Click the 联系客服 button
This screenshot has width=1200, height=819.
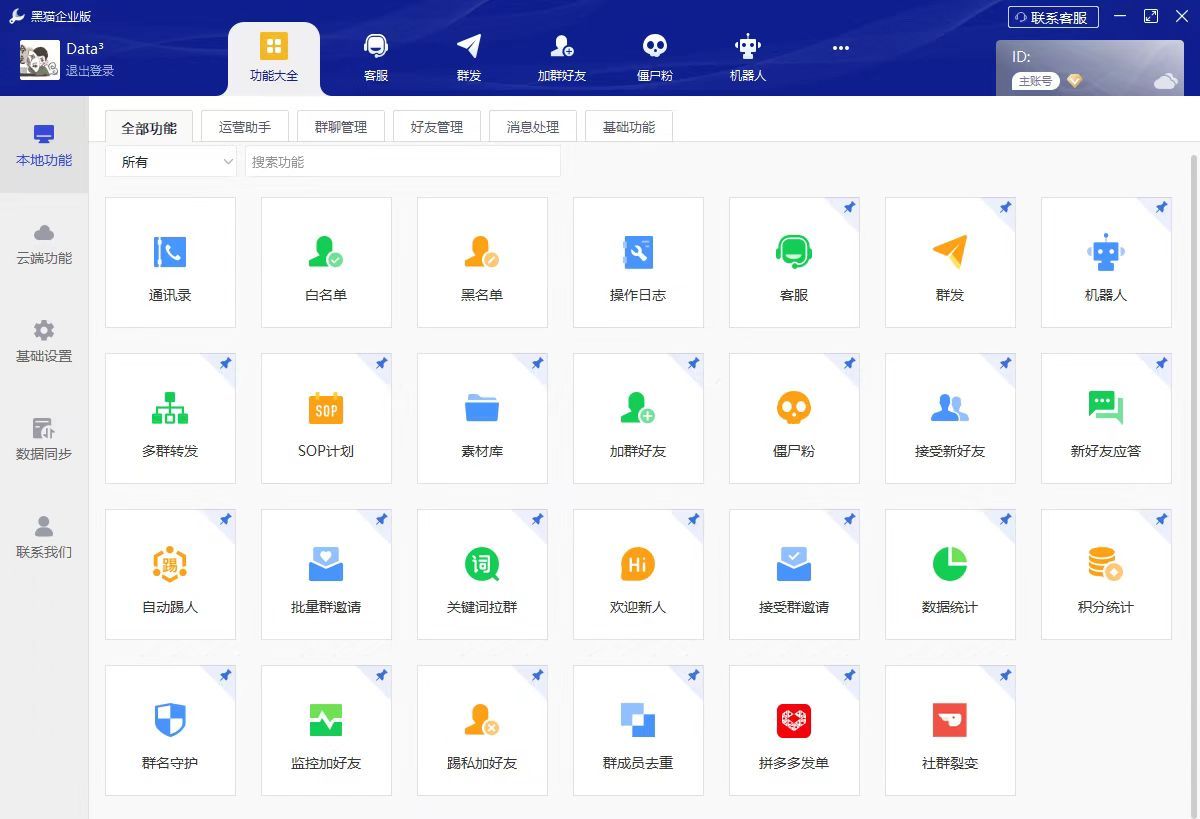(x=1052, y=16)
